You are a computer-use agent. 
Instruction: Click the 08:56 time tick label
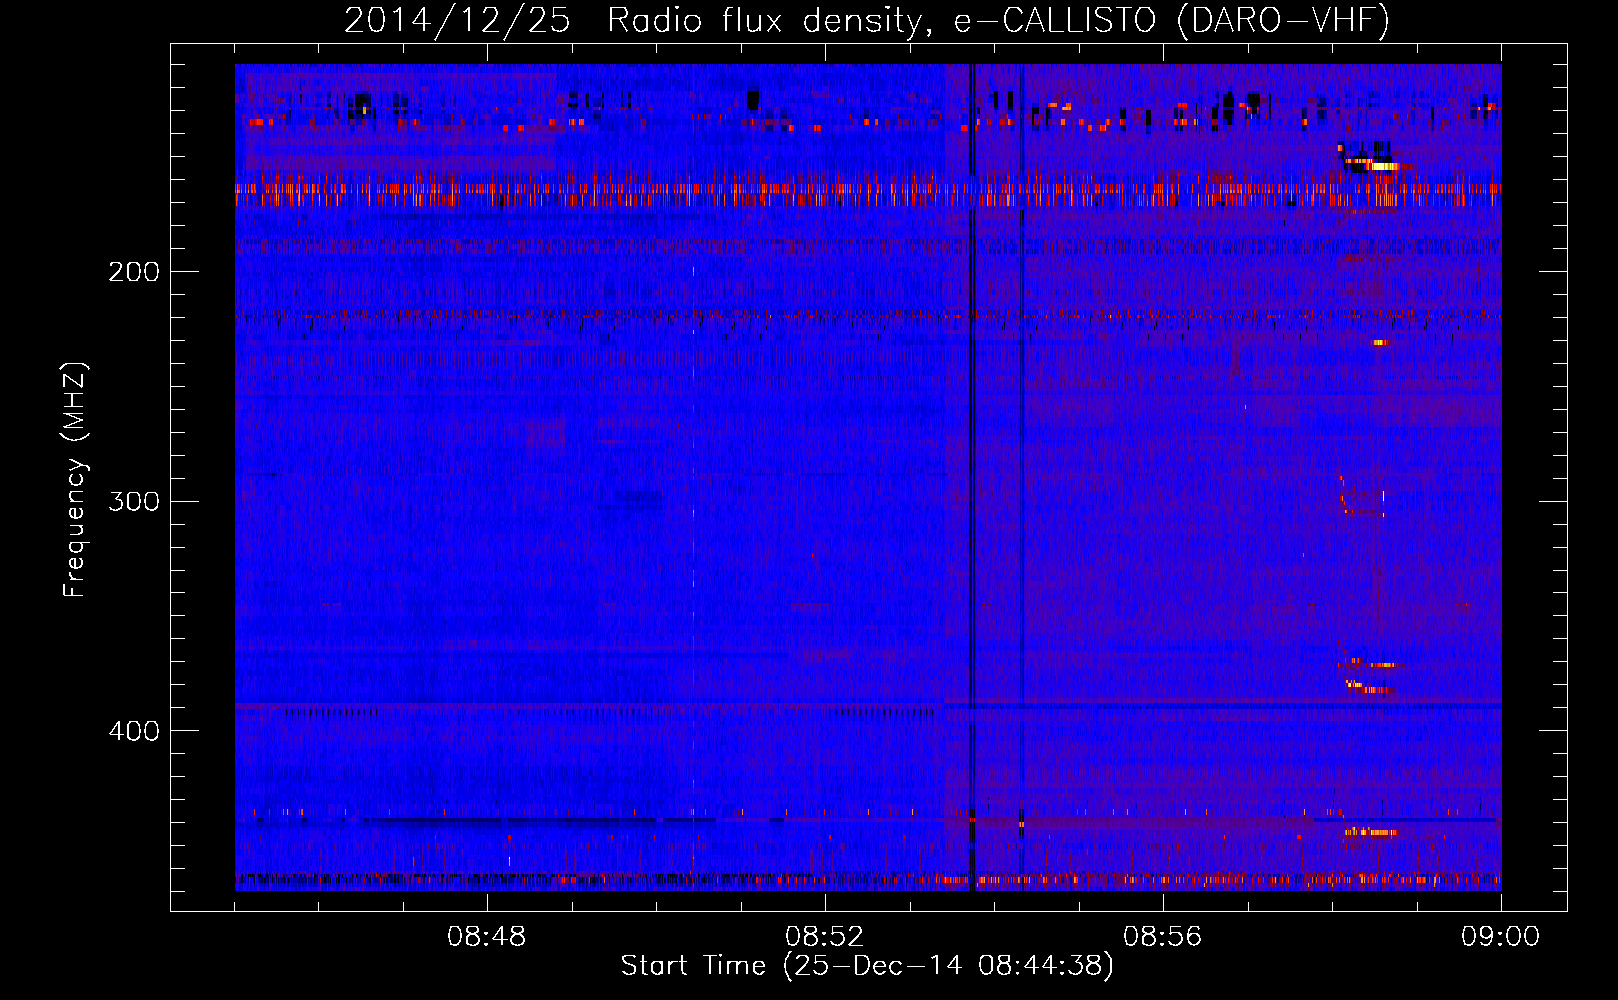click(1162, 937)
